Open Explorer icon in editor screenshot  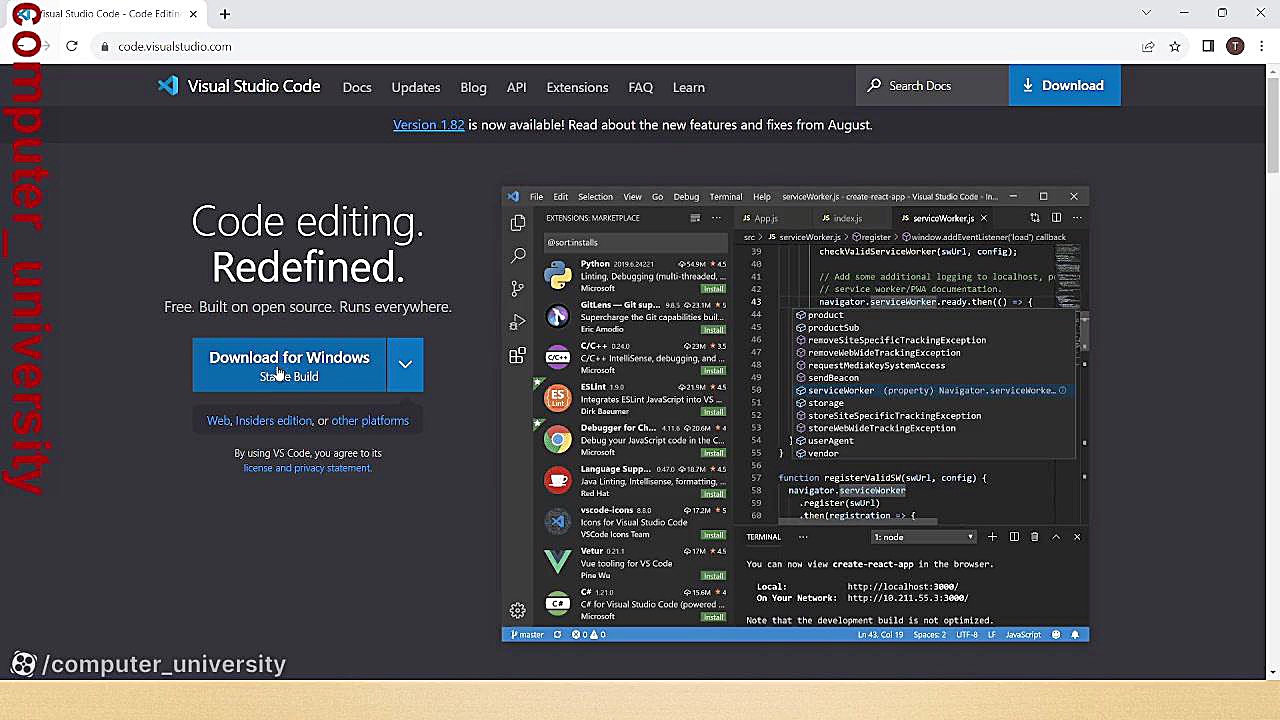pos(517,222)
